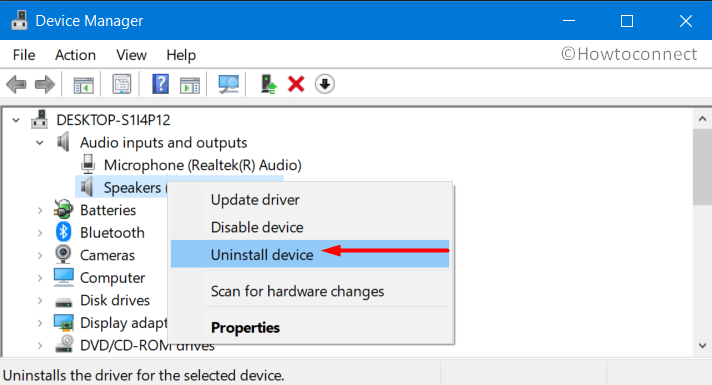Viewport: 712px width, 385px height.
Task: Collapse the DESKTOP-S1I4P12 root node
Action: pyautogui.click(x=16, y=120)
